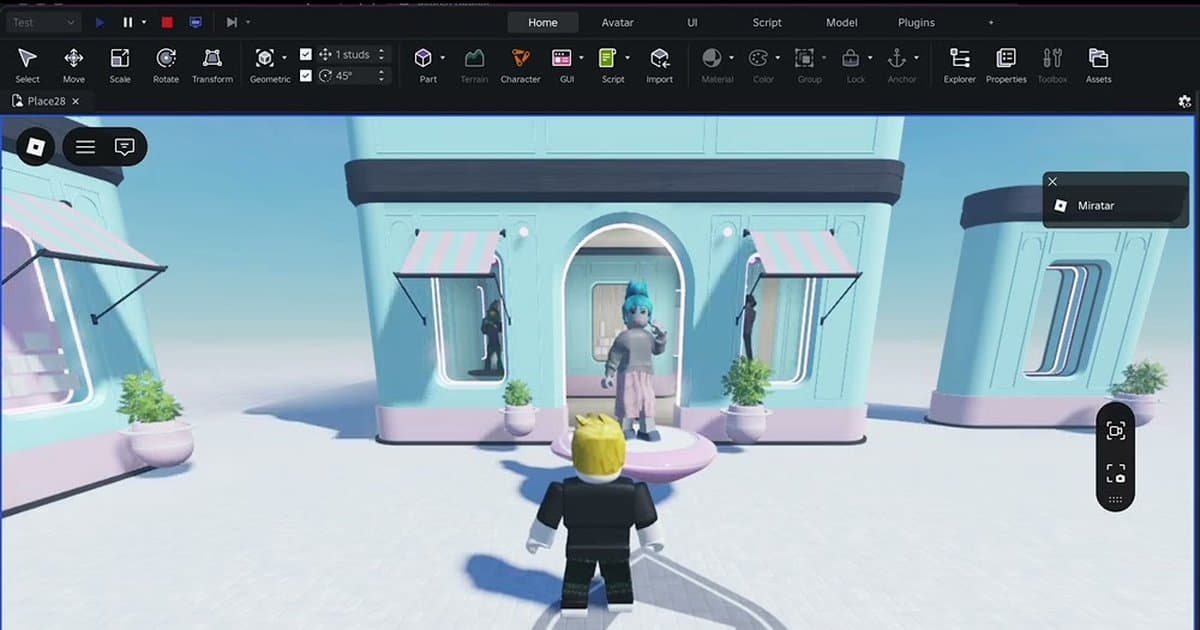Activate the Move tool
The image size is (1200, 630).
pos(73,65)
